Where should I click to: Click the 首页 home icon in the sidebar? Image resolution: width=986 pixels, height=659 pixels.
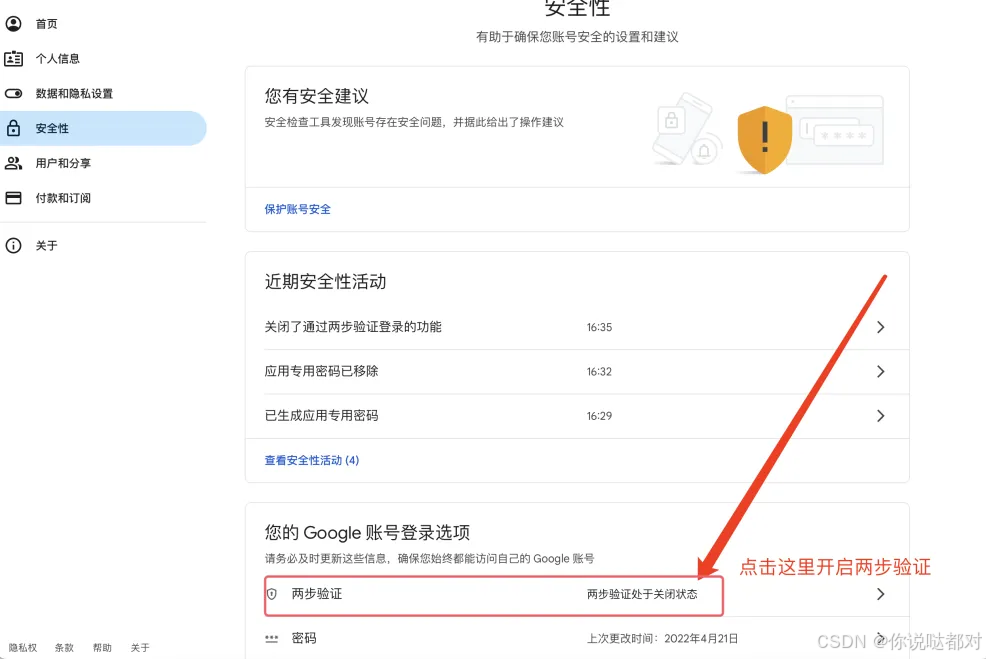[x=13, y=24]
